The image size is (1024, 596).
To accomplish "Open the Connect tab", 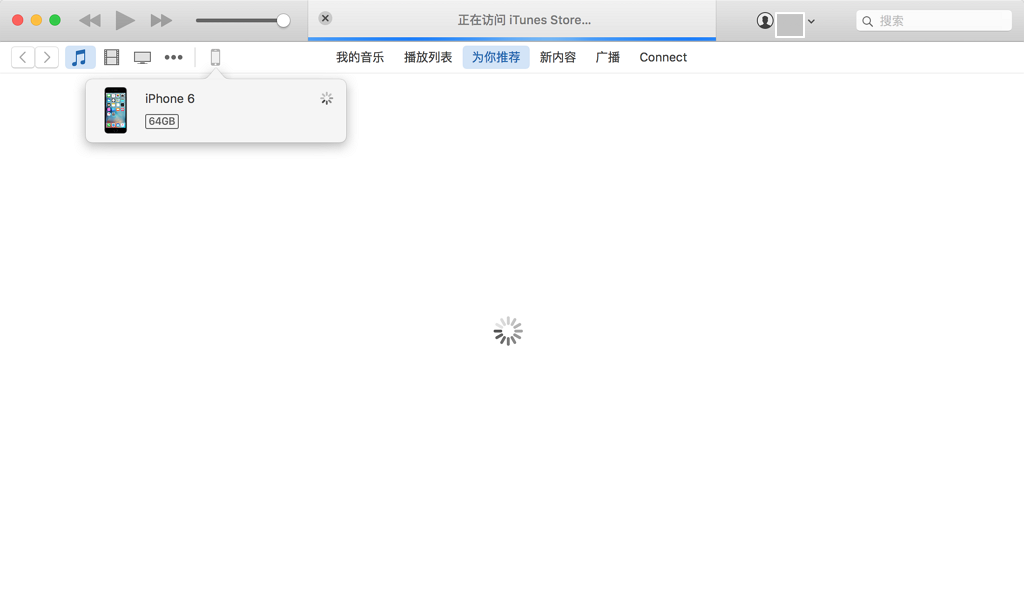I will [663, 57].
